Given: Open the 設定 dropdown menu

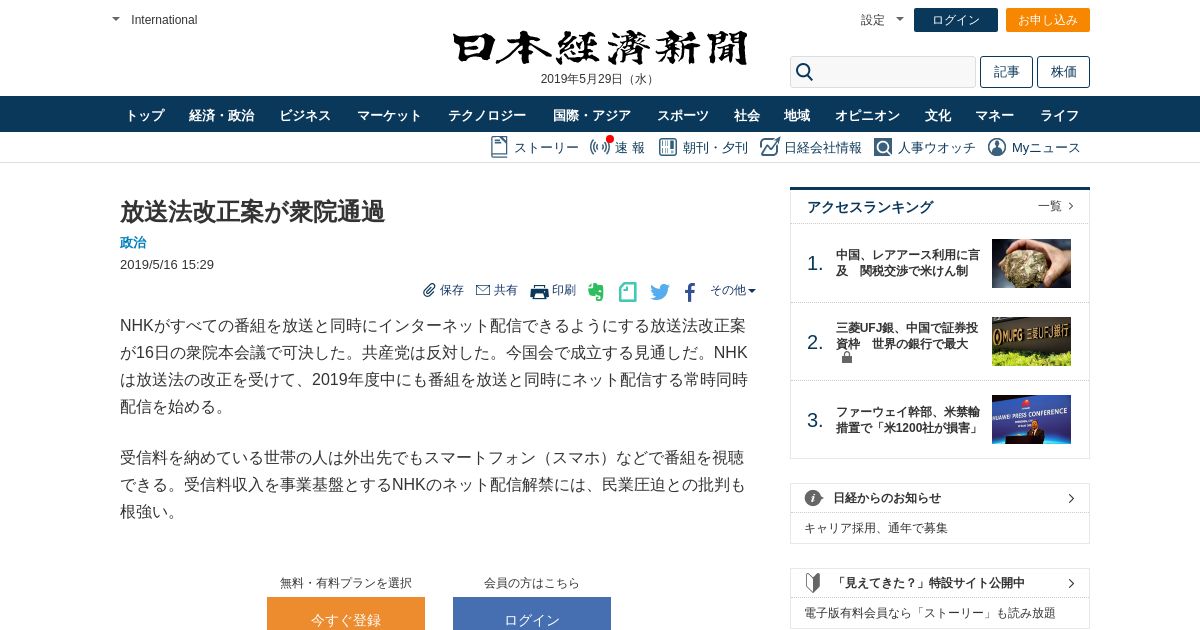Looking at the screenshot, I should coord(882,20).
